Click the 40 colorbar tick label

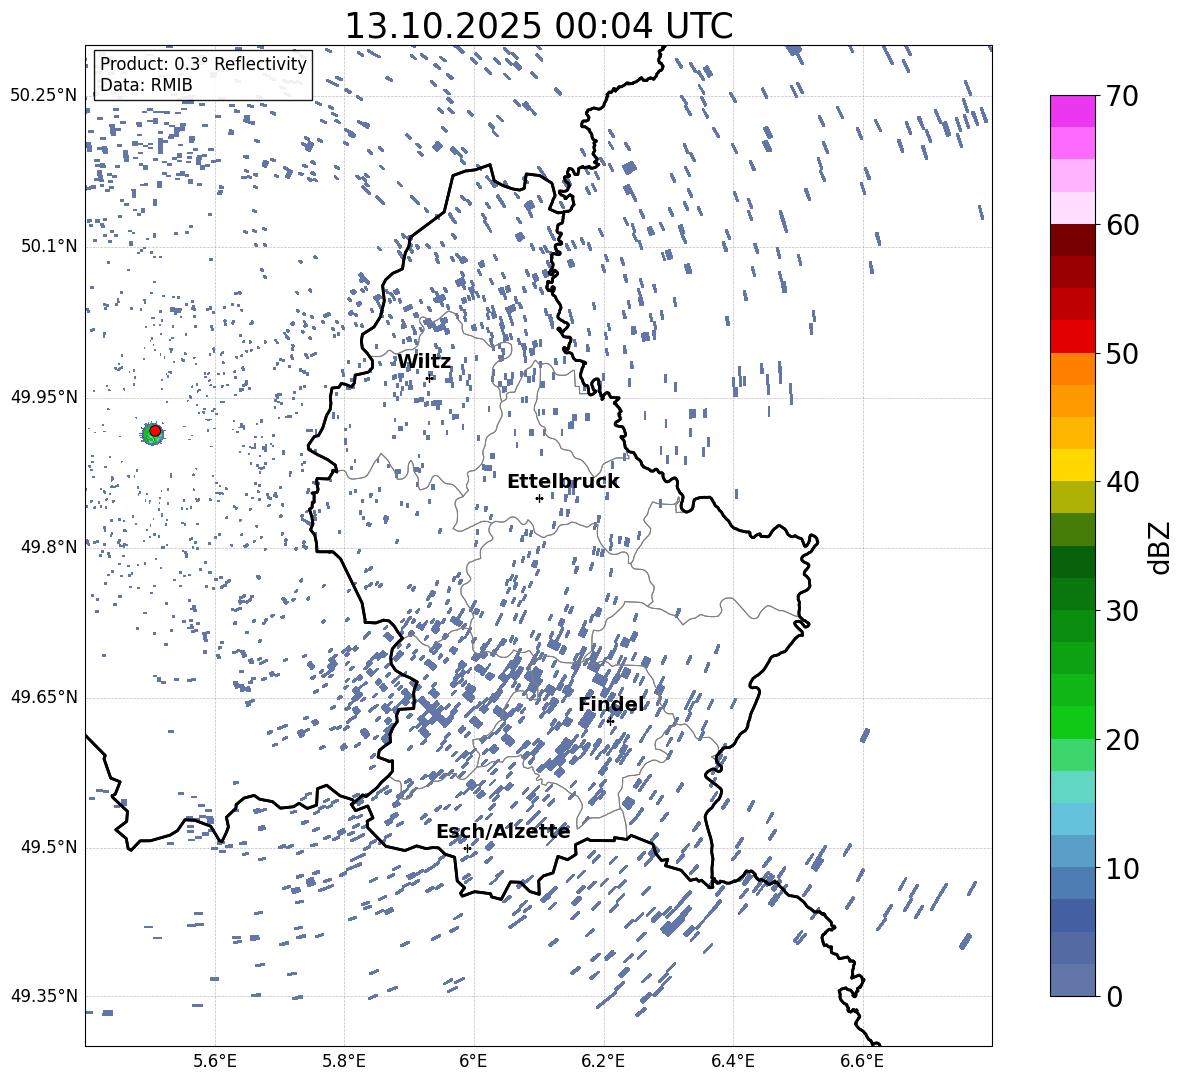pos(1122,482)
